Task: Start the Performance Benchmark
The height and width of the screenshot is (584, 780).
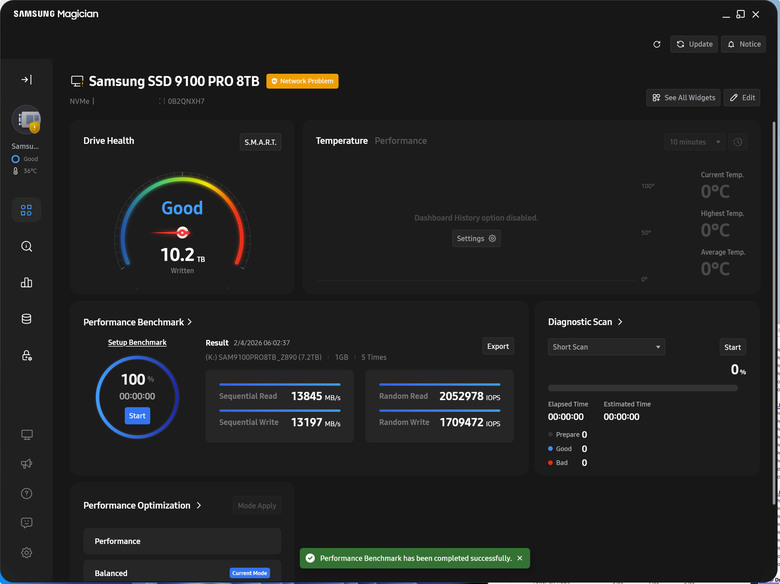Action: pyautogui.click(x=137, y=416)
